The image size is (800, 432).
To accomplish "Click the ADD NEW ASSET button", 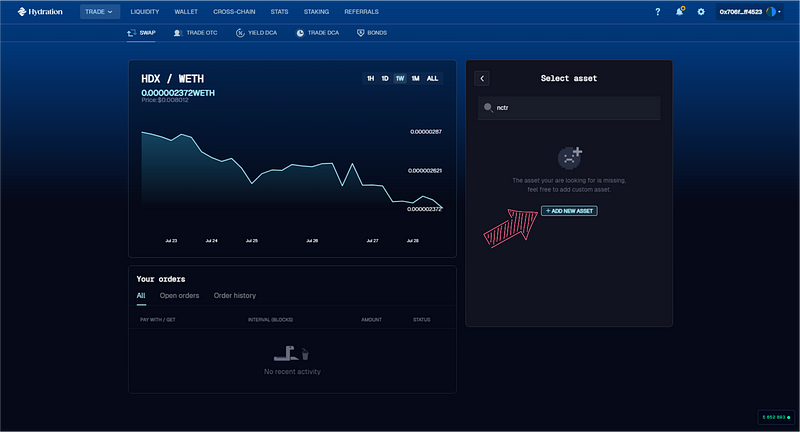I will [x=569, y=211].
